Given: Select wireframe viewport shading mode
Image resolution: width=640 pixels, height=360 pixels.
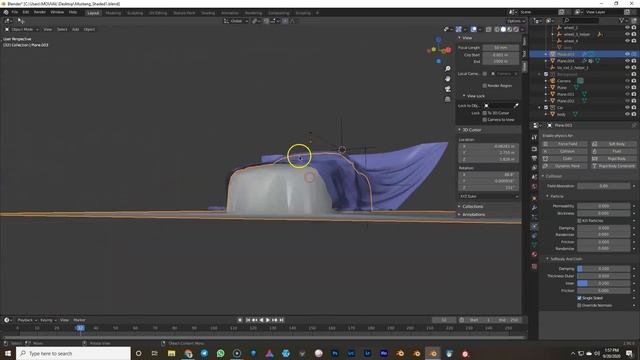Looking at the screenshot, I should coord(497,29).
